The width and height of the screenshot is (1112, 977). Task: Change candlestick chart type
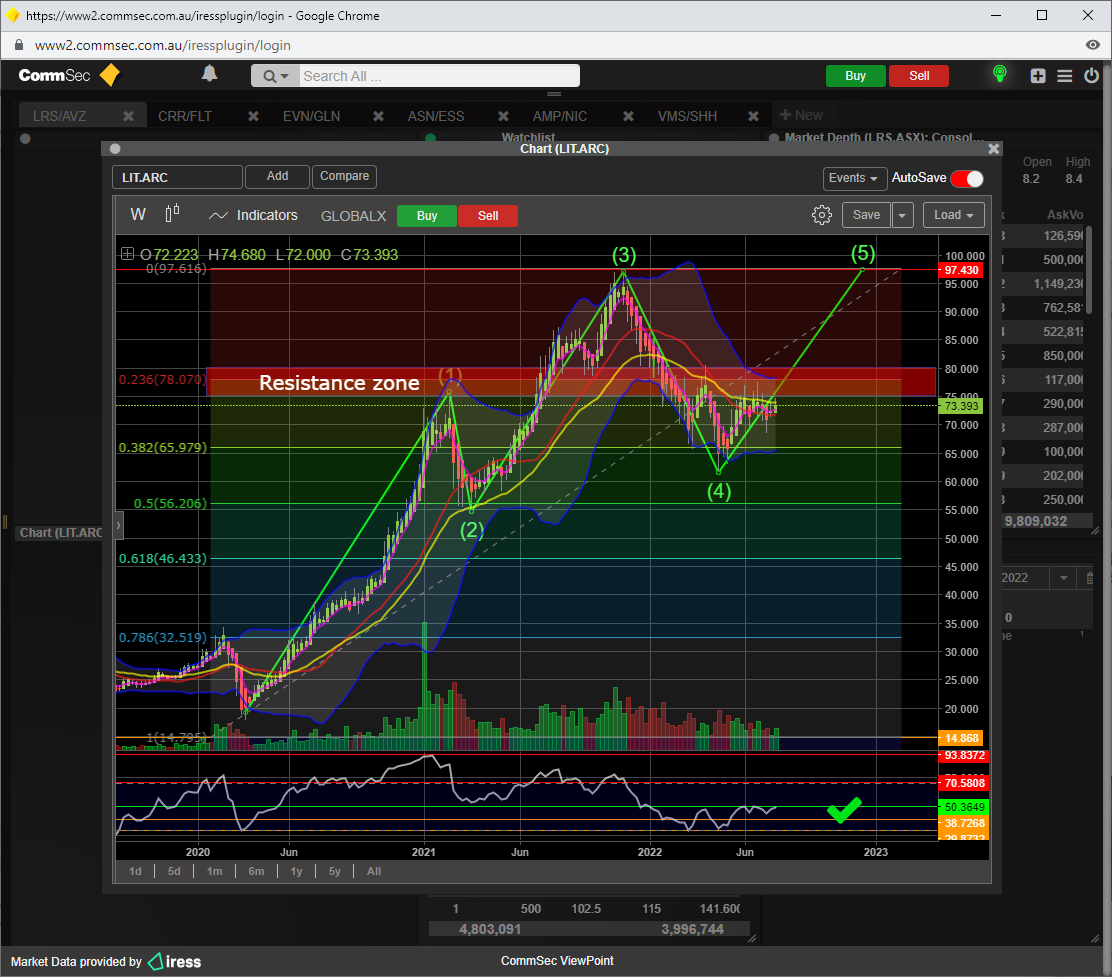pos(172,213)
